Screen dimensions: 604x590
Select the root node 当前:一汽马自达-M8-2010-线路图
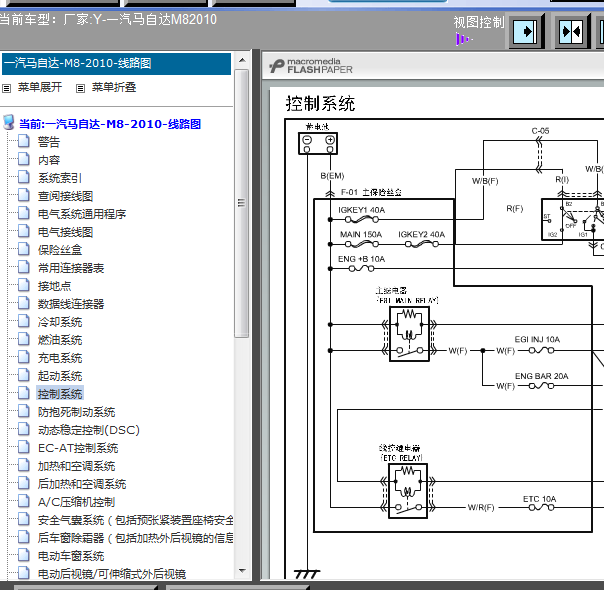110,124
